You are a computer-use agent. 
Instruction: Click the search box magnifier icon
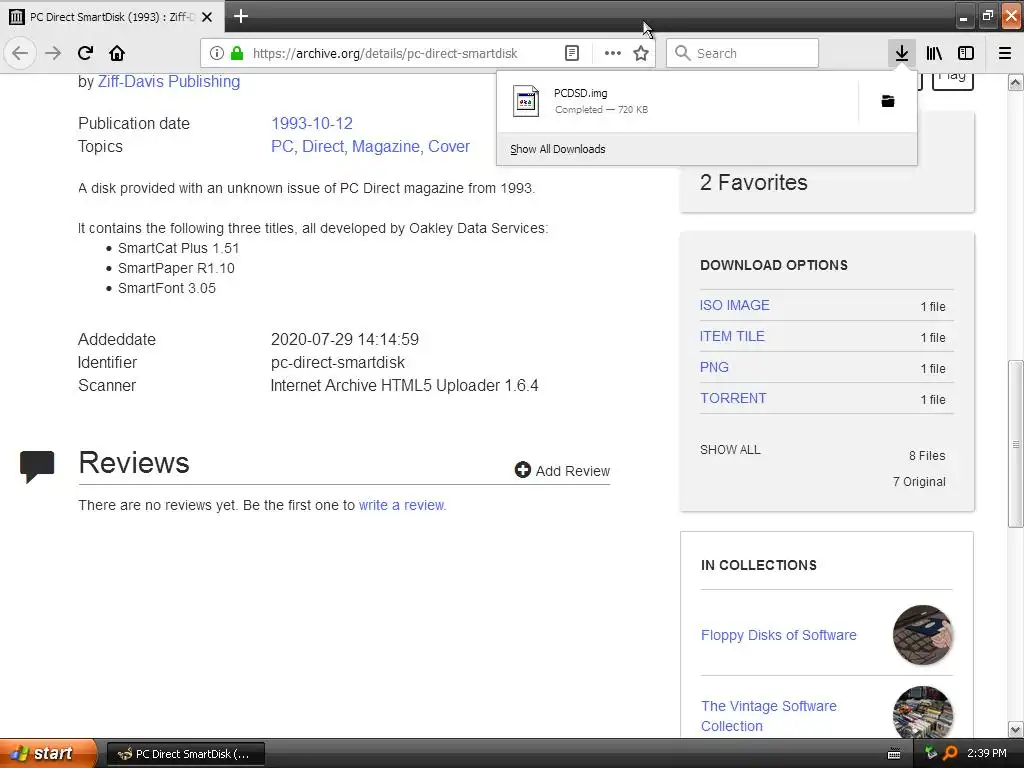(x=682, y=53)
